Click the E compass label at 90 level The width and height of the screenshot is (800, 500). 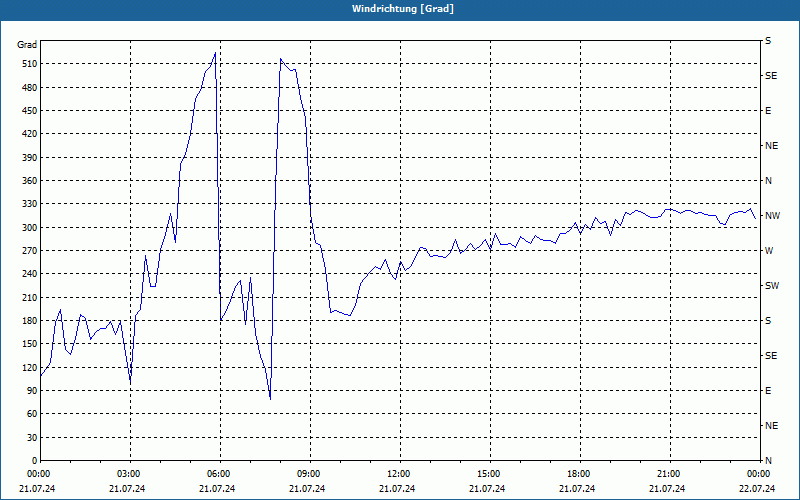click(x=768, y=390)
